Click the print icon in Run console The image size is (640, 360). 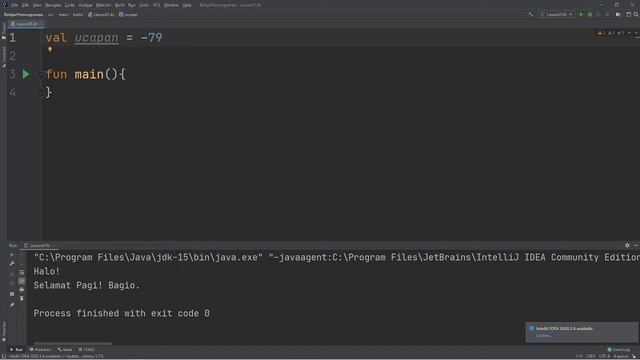[22, 290]
